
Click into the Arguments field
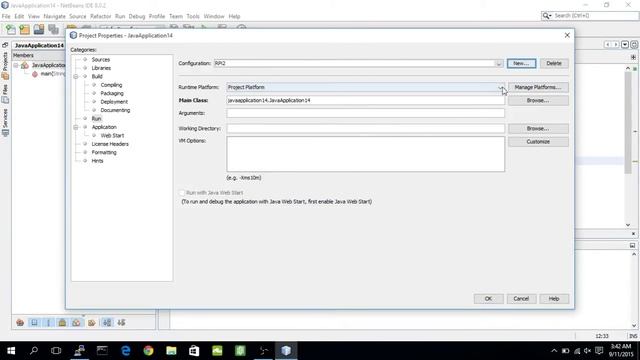tap(366, 113)
